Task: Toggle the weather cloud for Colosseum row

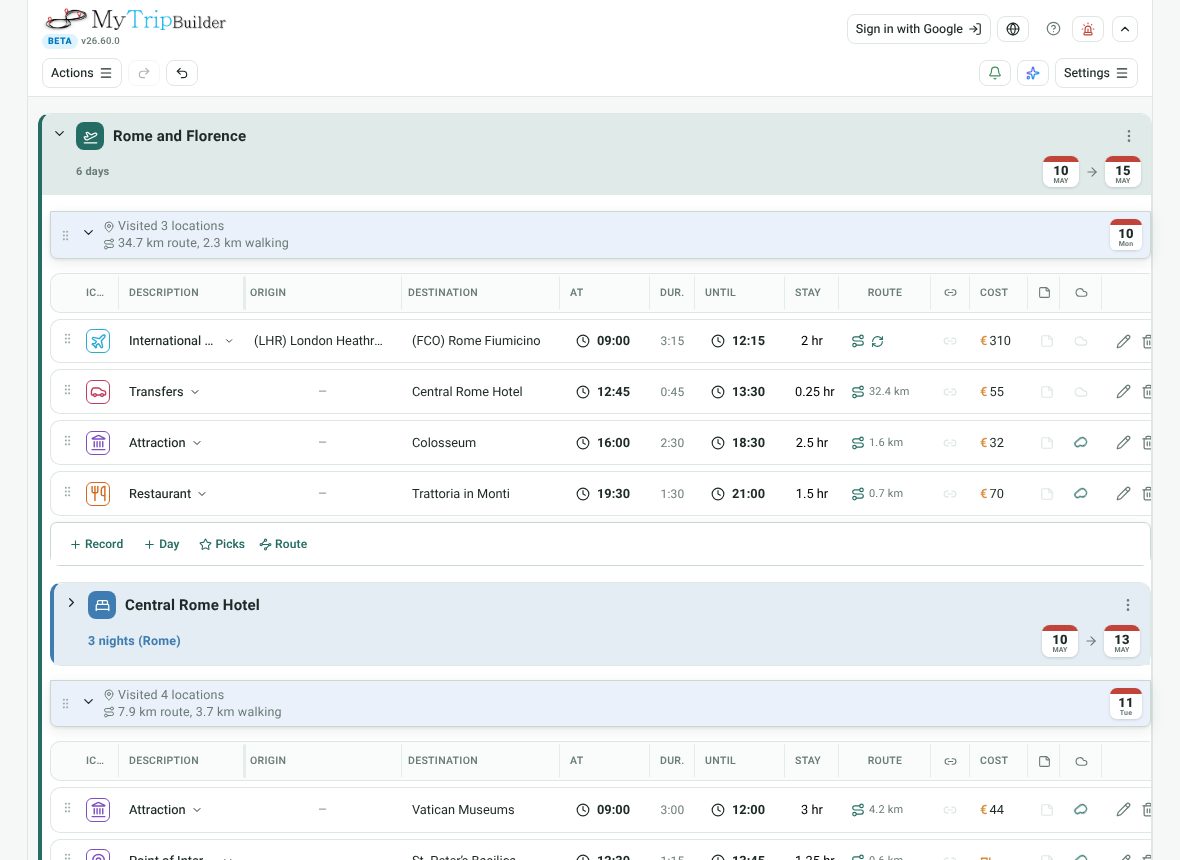Action: (1081, 442)
